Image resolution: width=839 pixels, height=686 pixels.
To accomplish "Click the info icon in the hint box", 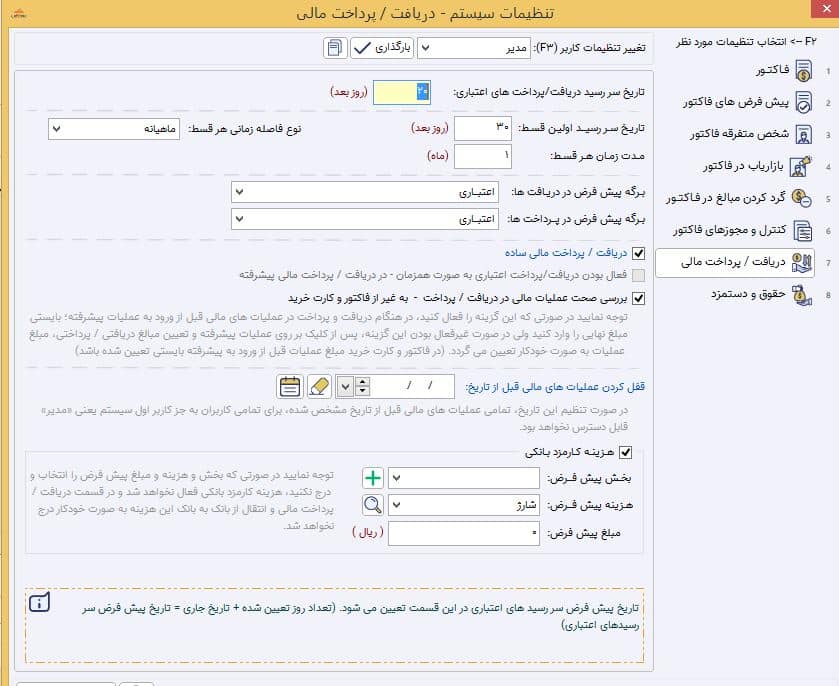I will click(40, 603).
